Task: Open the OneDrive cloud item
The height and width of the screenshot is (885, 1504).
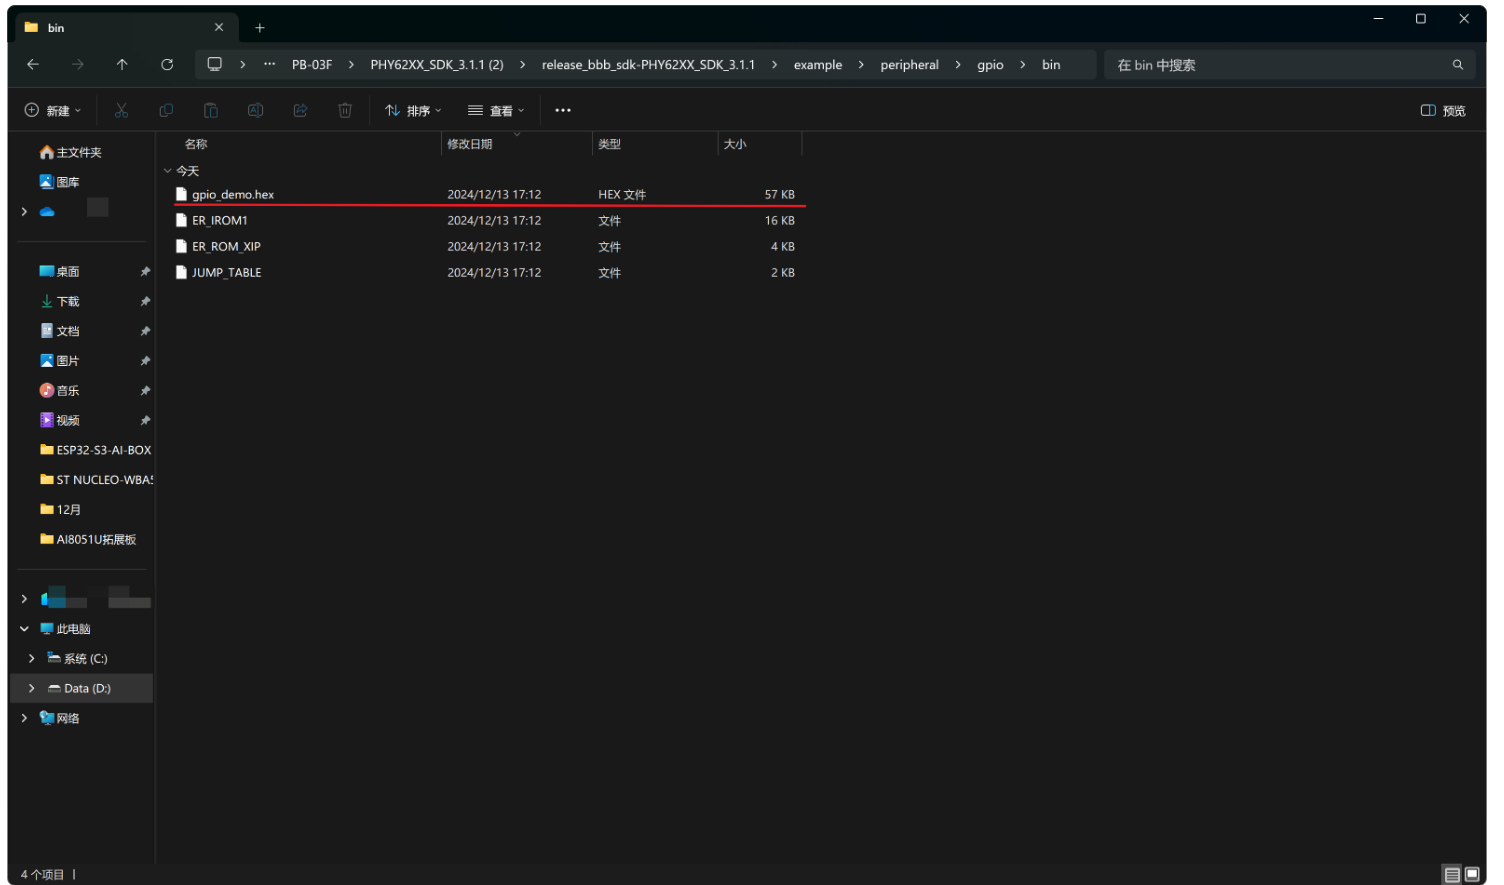Action: pos(47,211)
